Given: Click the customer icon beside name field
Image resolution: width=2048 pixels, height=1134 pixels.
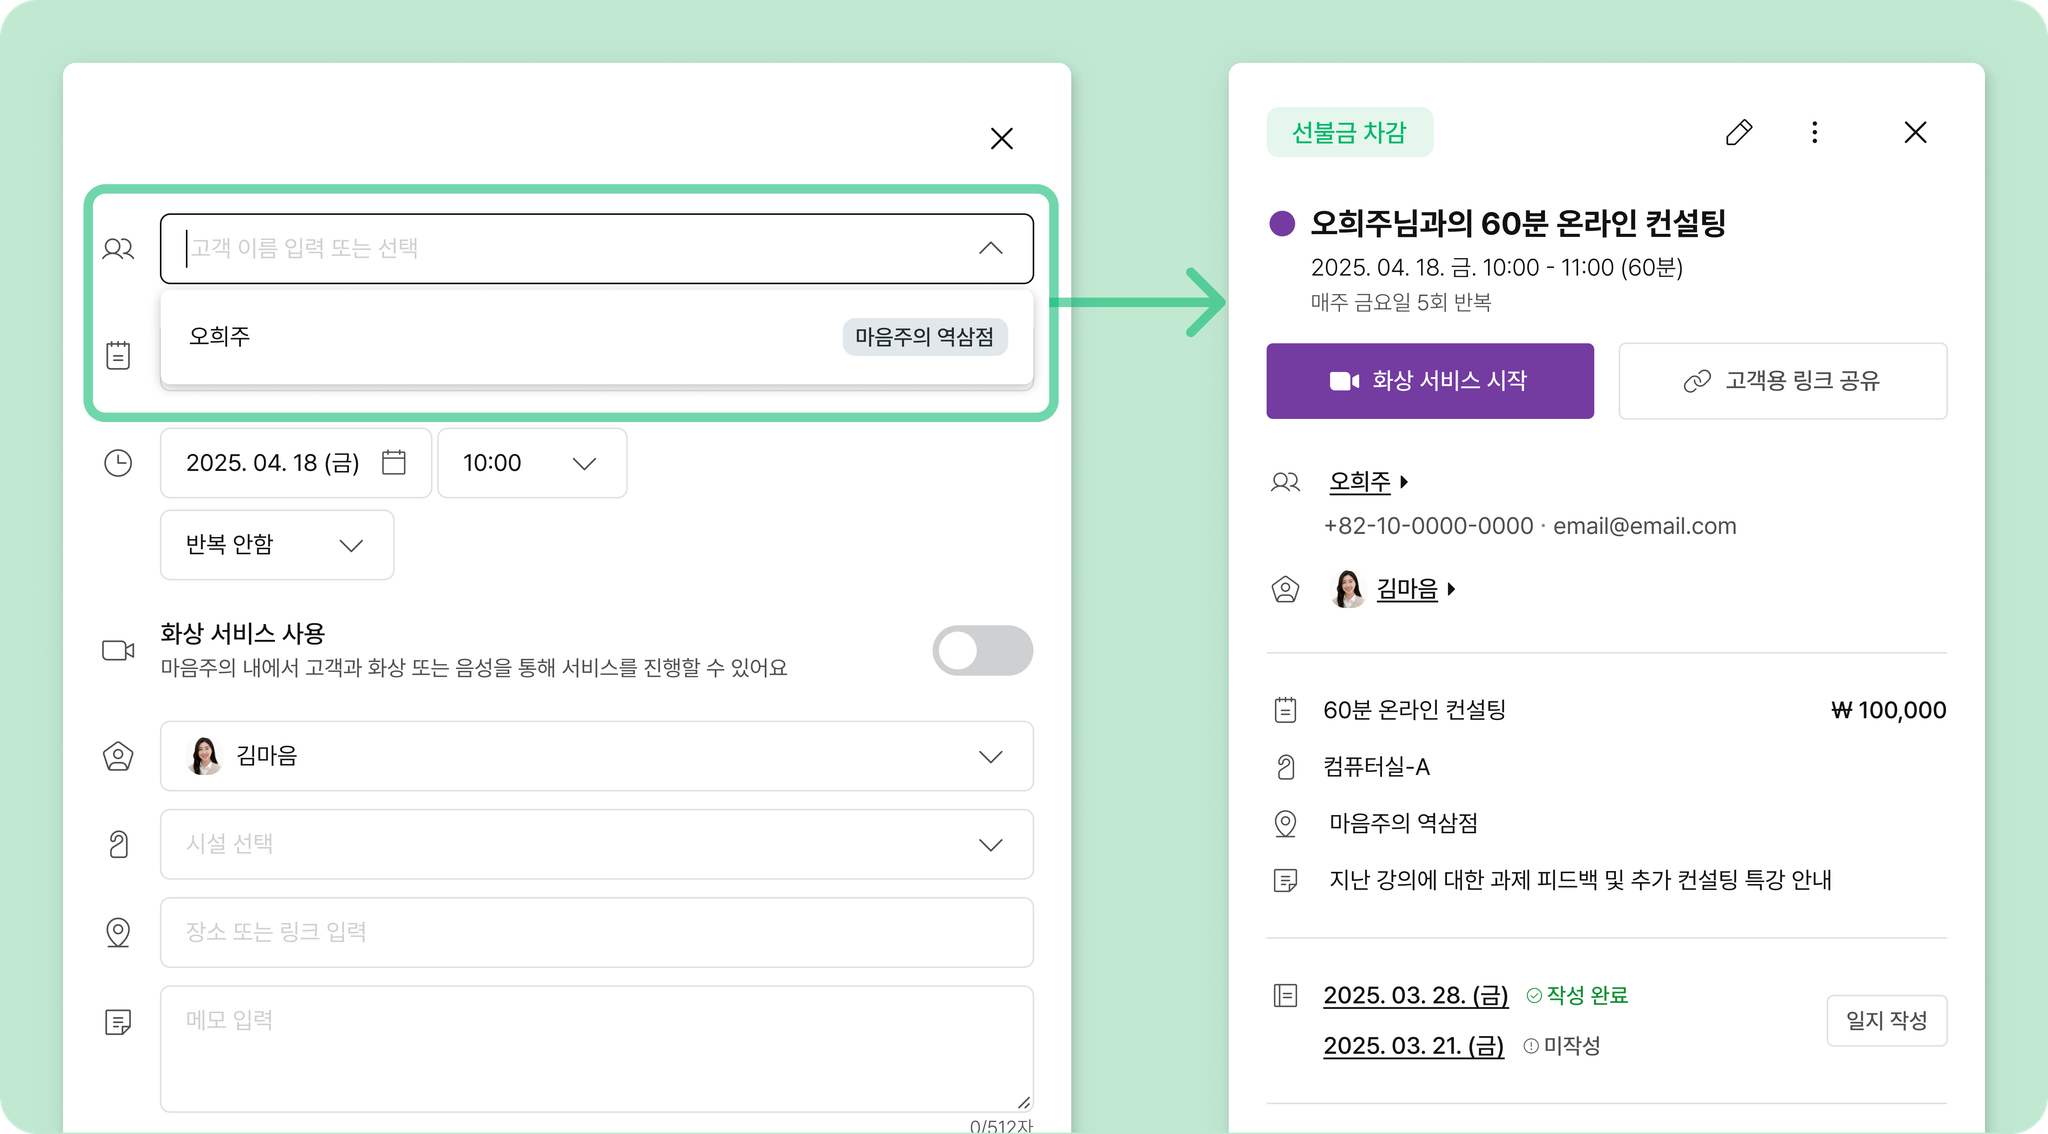Looking at the screenshot, I should tap(118, 249).
